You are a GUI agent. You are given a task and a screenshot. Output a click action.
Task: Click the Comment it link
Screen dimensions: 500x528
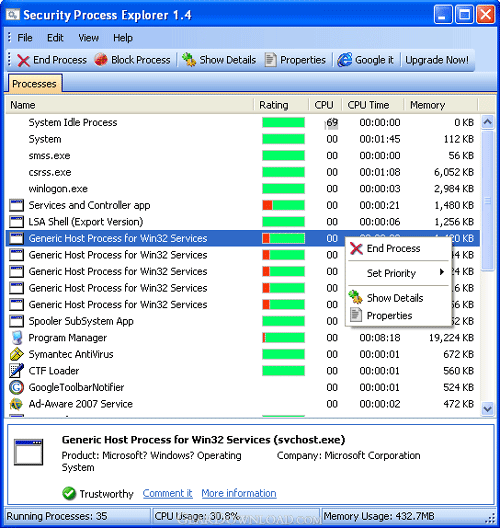click(x=168, y=493)
